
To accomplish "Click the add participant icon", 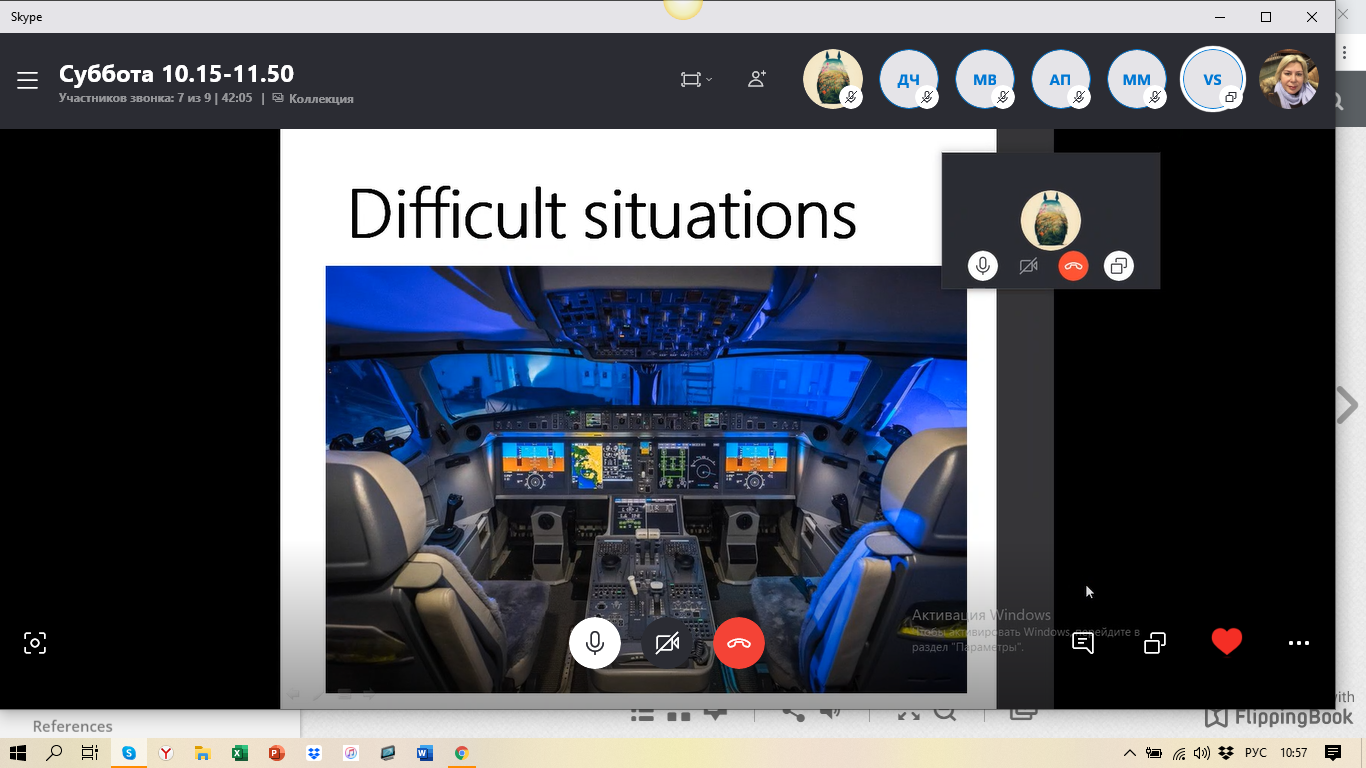I will [x=757, y=79].
